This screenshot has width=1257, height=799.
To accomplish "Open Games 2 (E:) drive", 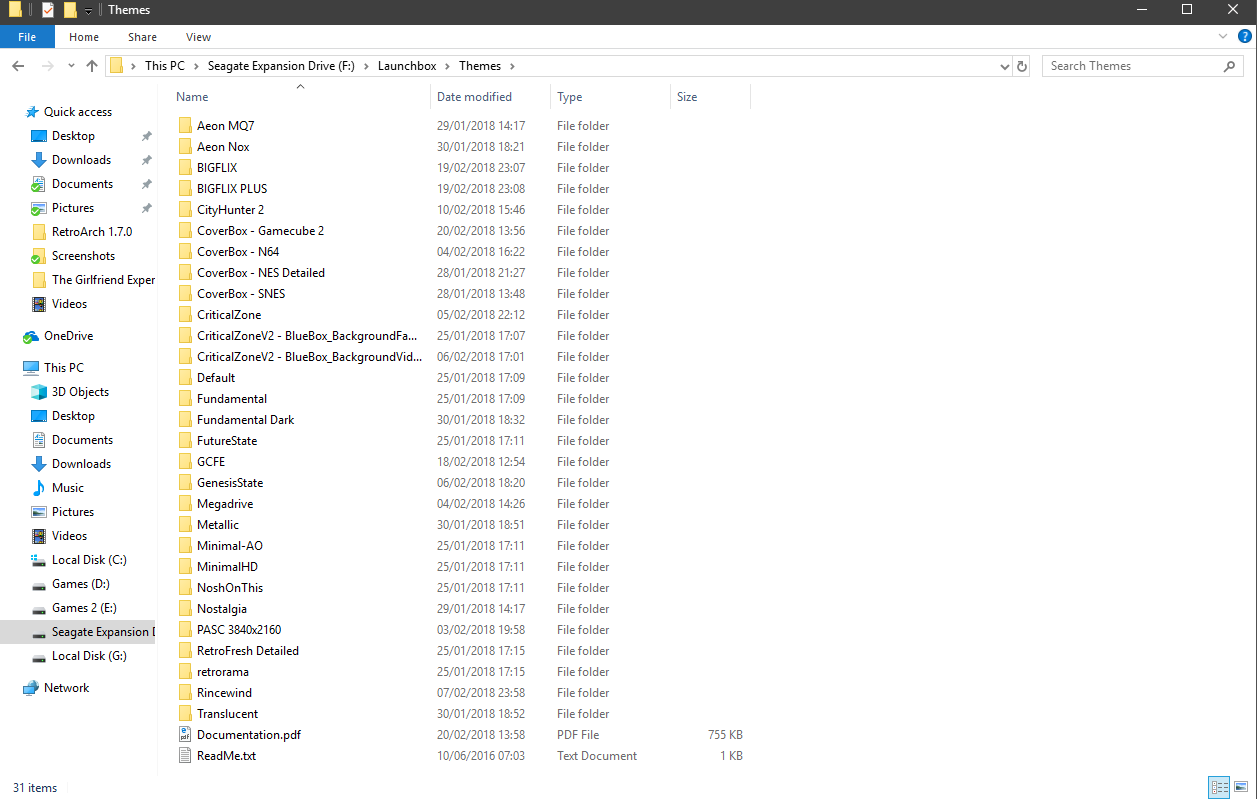I will click(x=84, y=608).
